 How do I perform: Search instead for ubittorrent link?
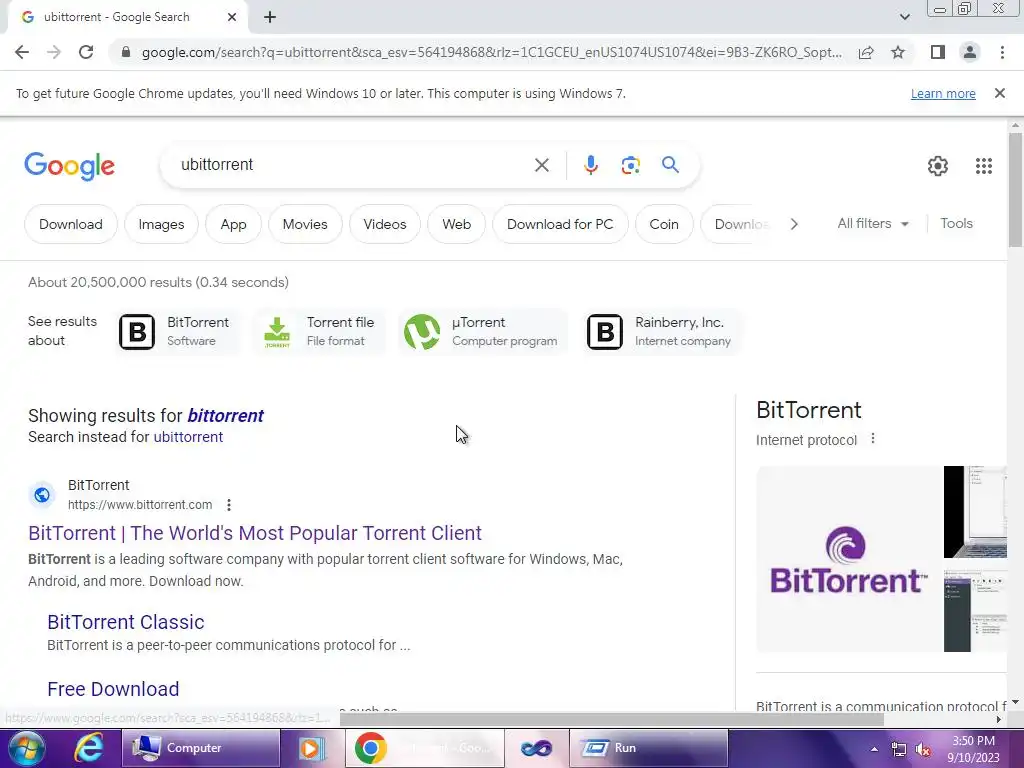click(x=188, y=437)
